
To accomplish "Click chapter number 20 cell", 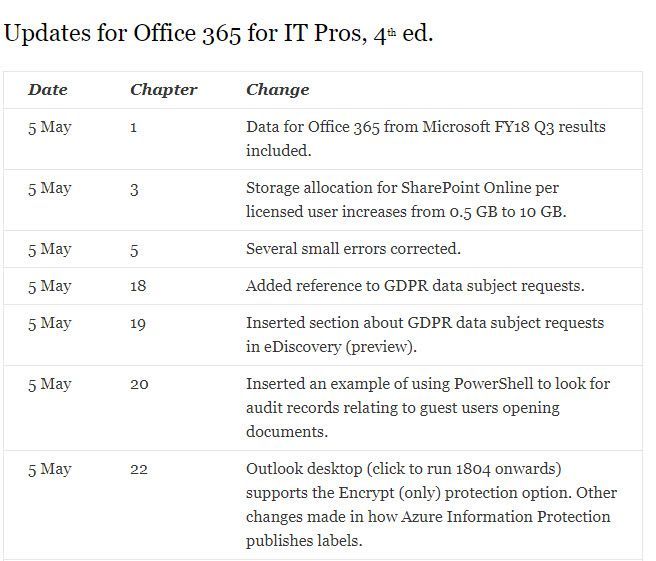I will tap(139, 385).
